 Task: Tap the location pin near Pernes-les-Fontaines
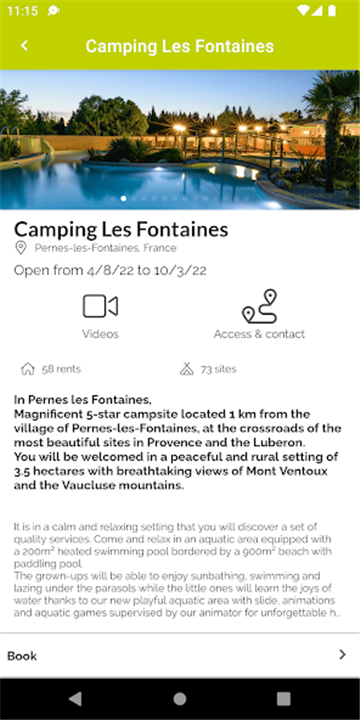(21, 248)
